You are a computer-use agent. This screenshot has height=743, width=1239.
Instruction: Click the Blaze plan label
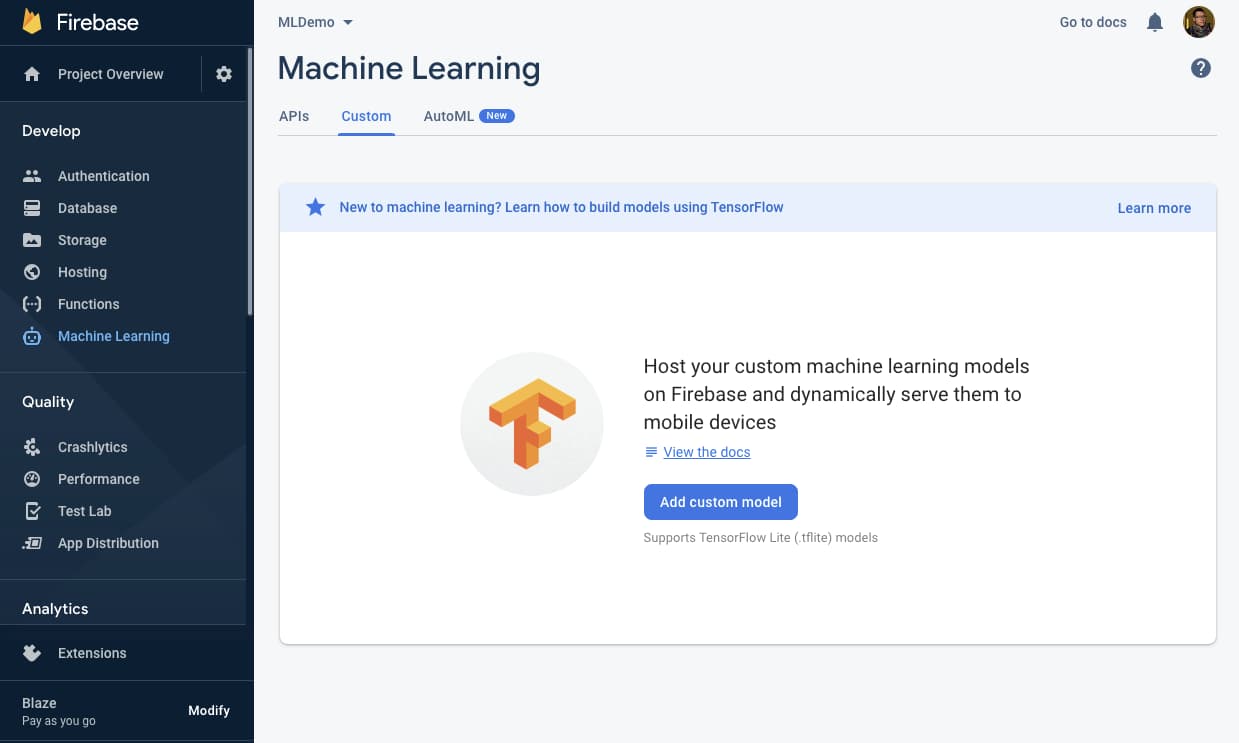click(39, 703)
